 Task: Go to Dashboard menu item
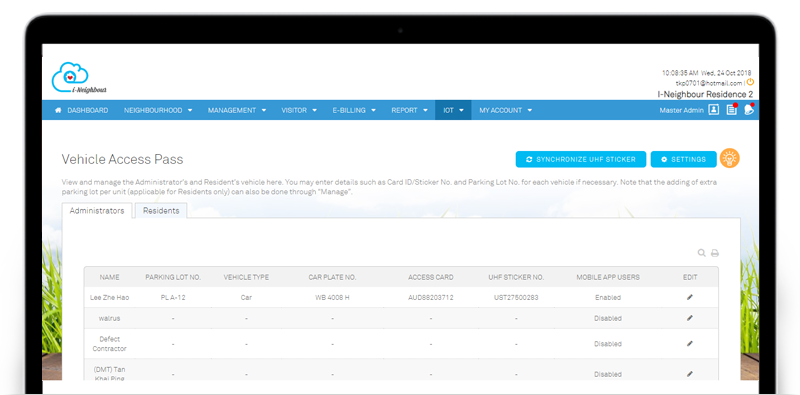tap(82, 110)
